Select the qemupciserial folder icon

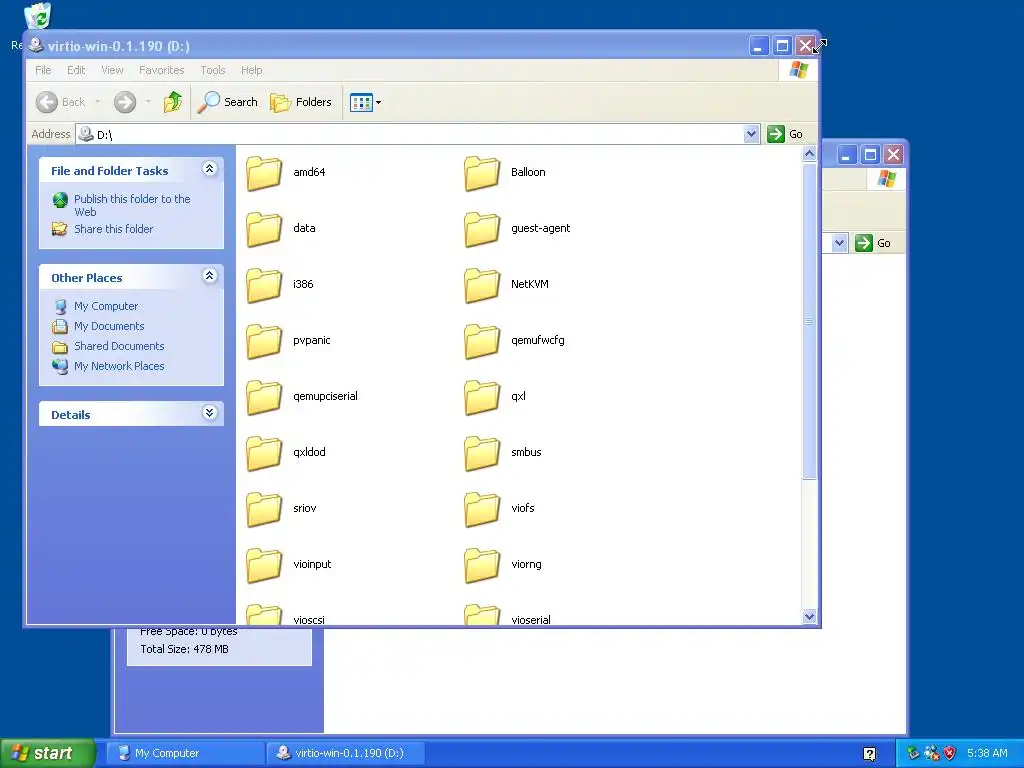point(264,397)
